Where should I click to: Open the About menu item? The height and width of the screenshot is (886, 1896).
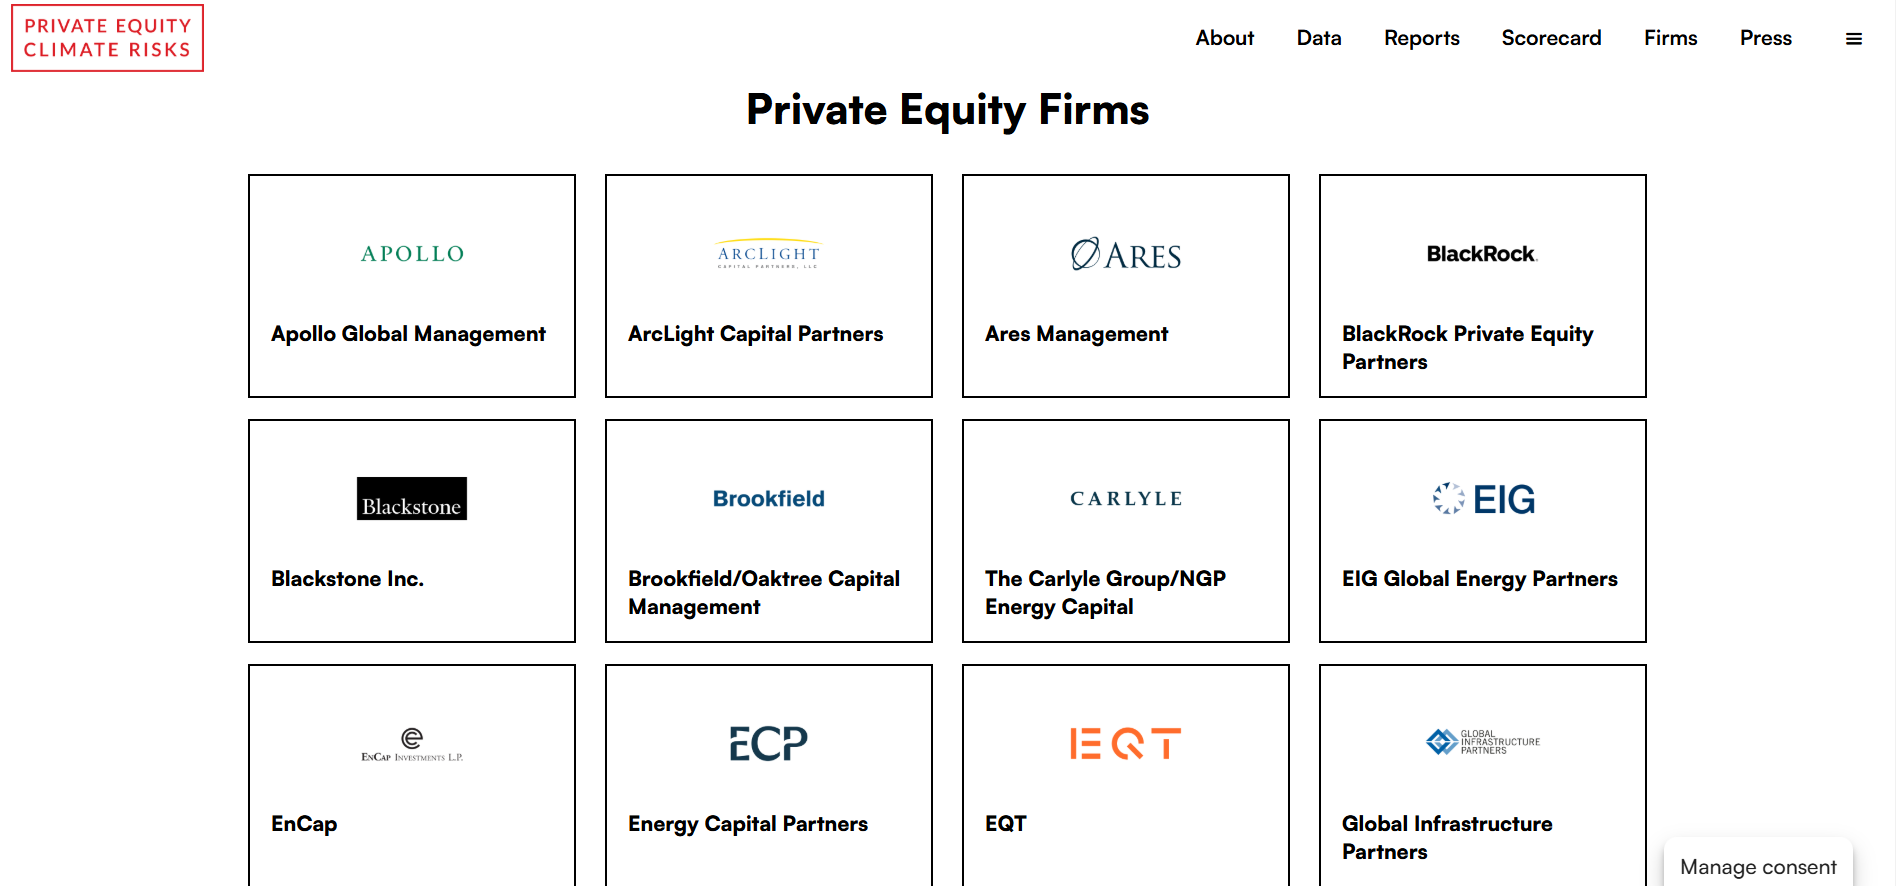point(1224,38)
